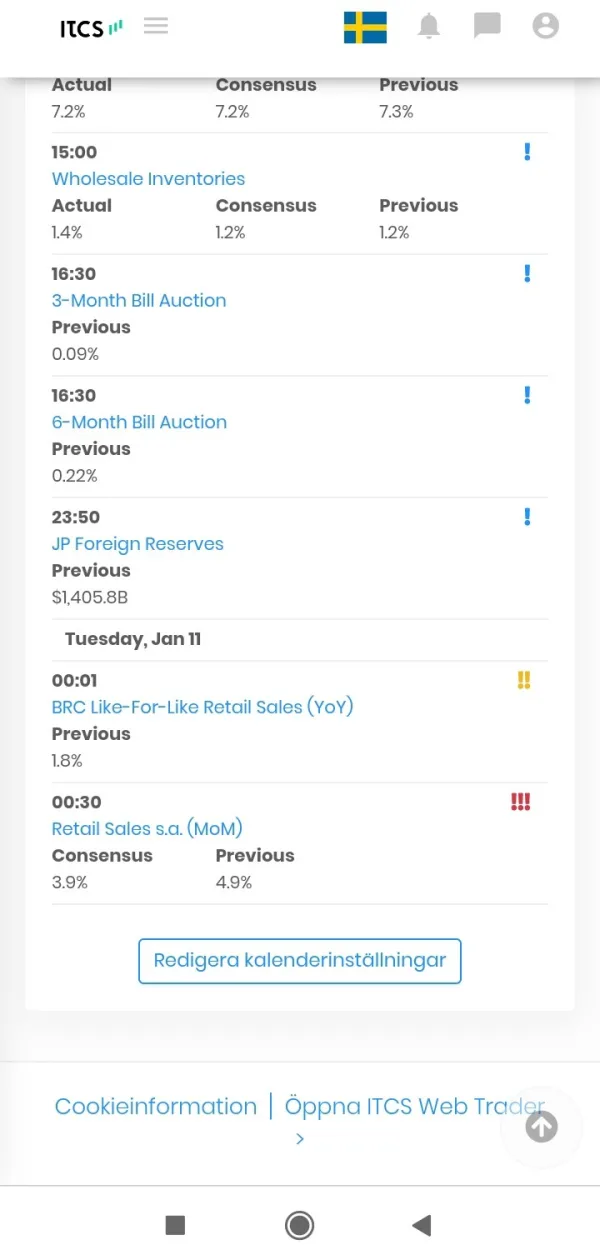Image resolution: width=600 pixels, height=1260 pixels.
Task: Tap the ITCS logo
Action: coord(91,28)
